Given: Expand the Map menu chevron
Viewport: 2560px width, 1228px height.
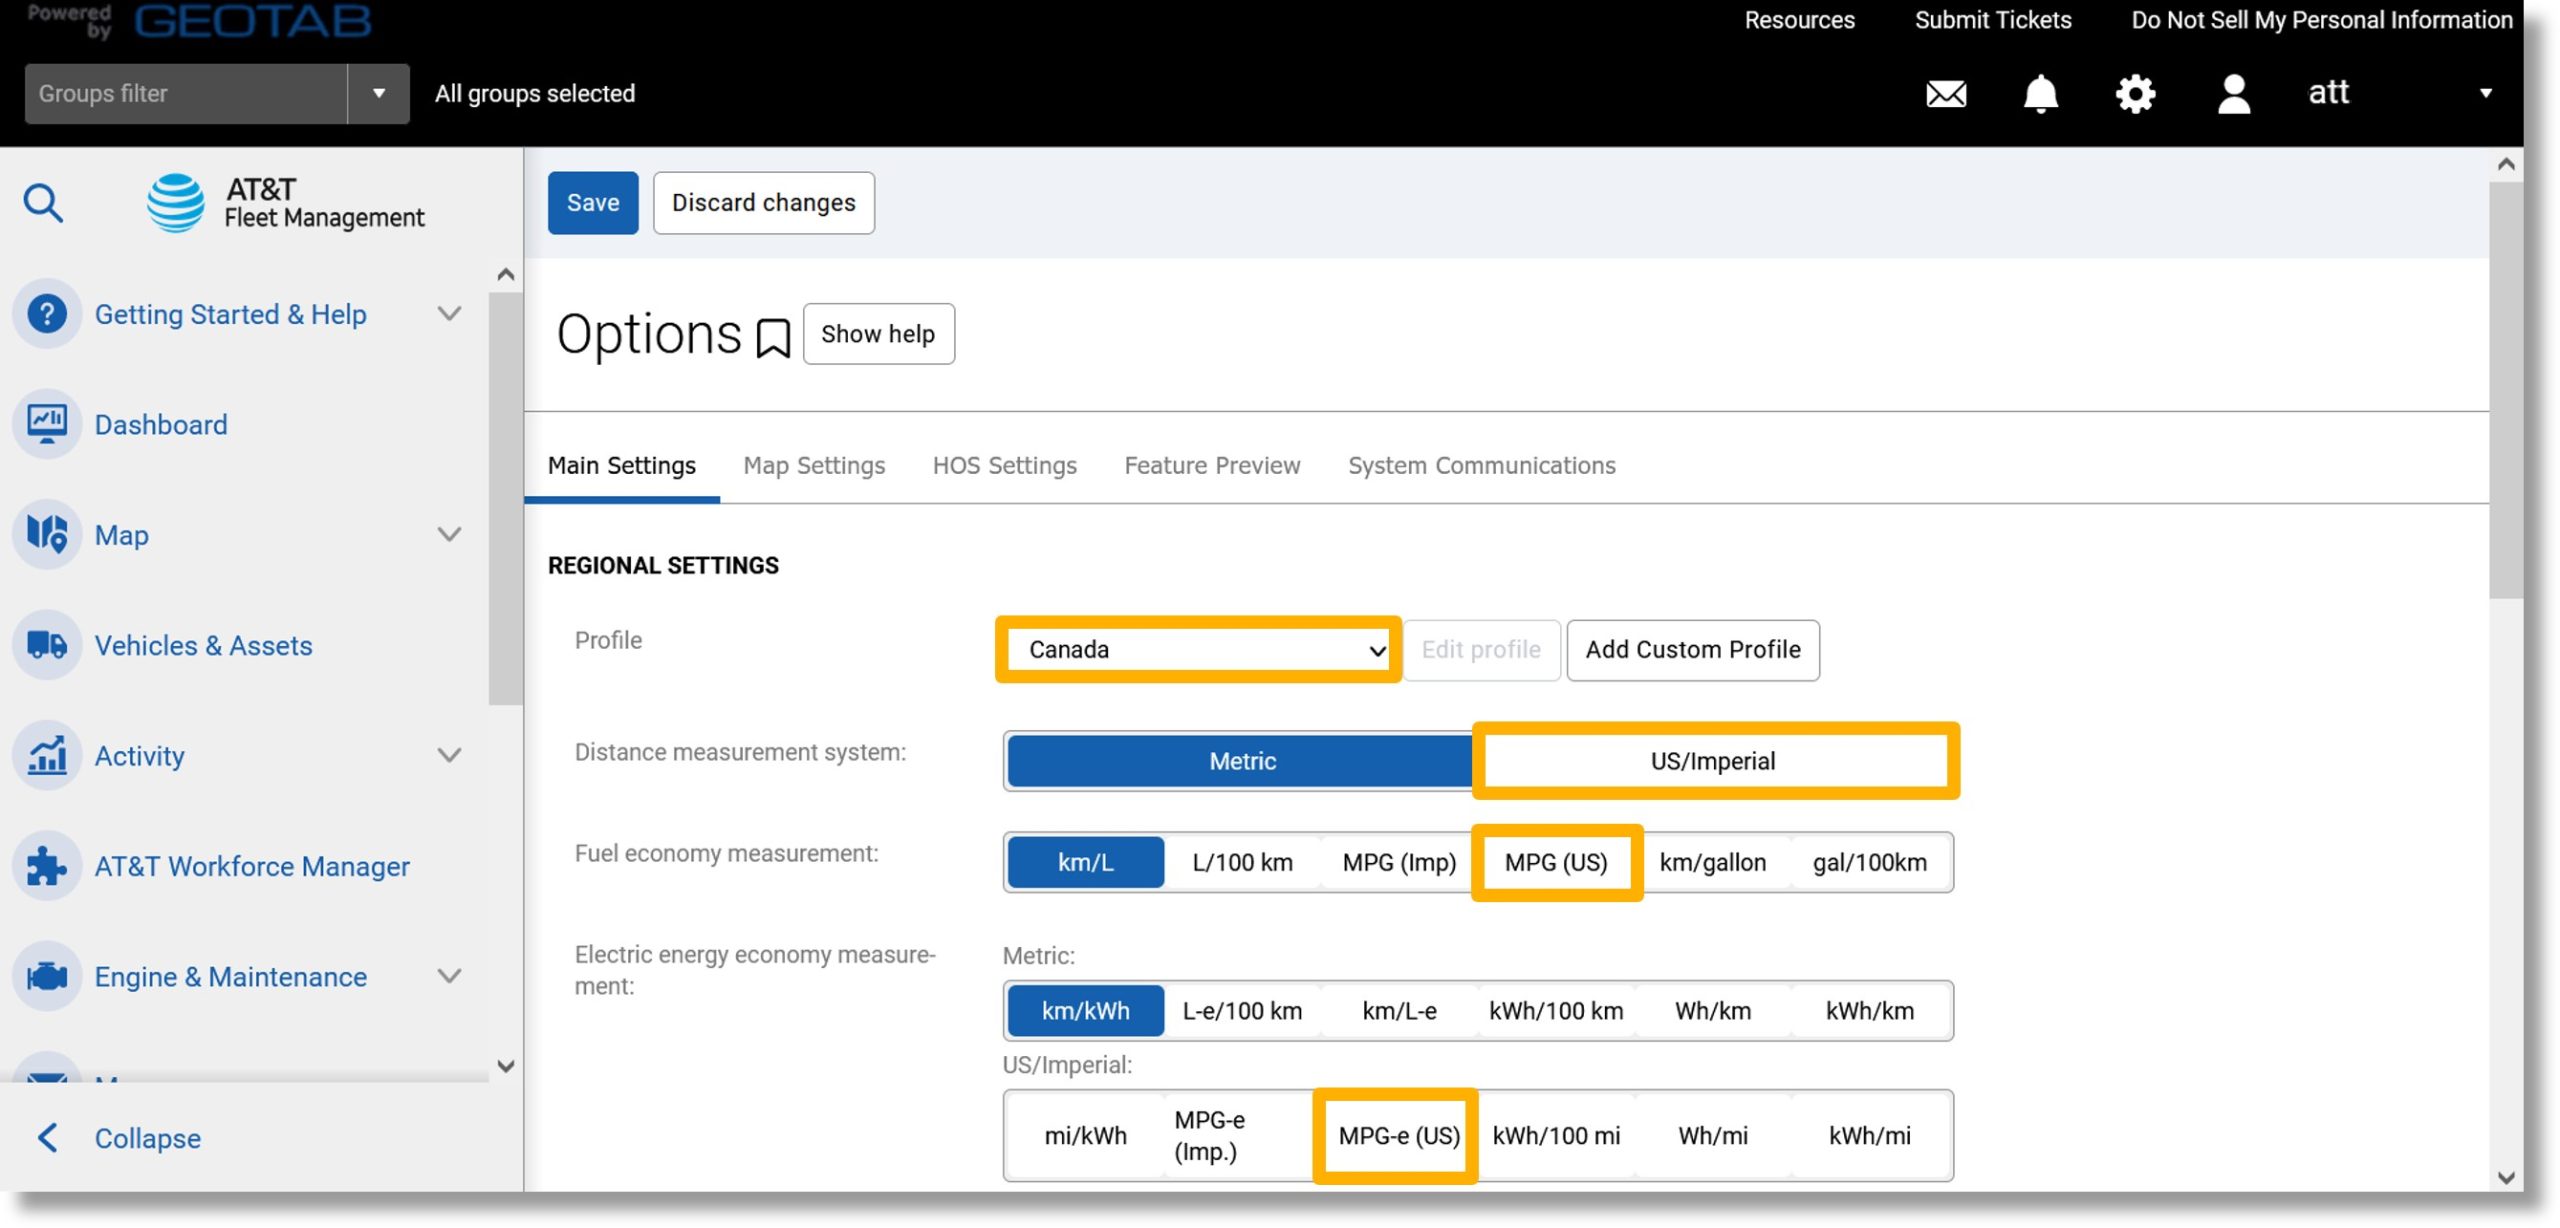Looking at the screenshot, I should coord(450,534).
